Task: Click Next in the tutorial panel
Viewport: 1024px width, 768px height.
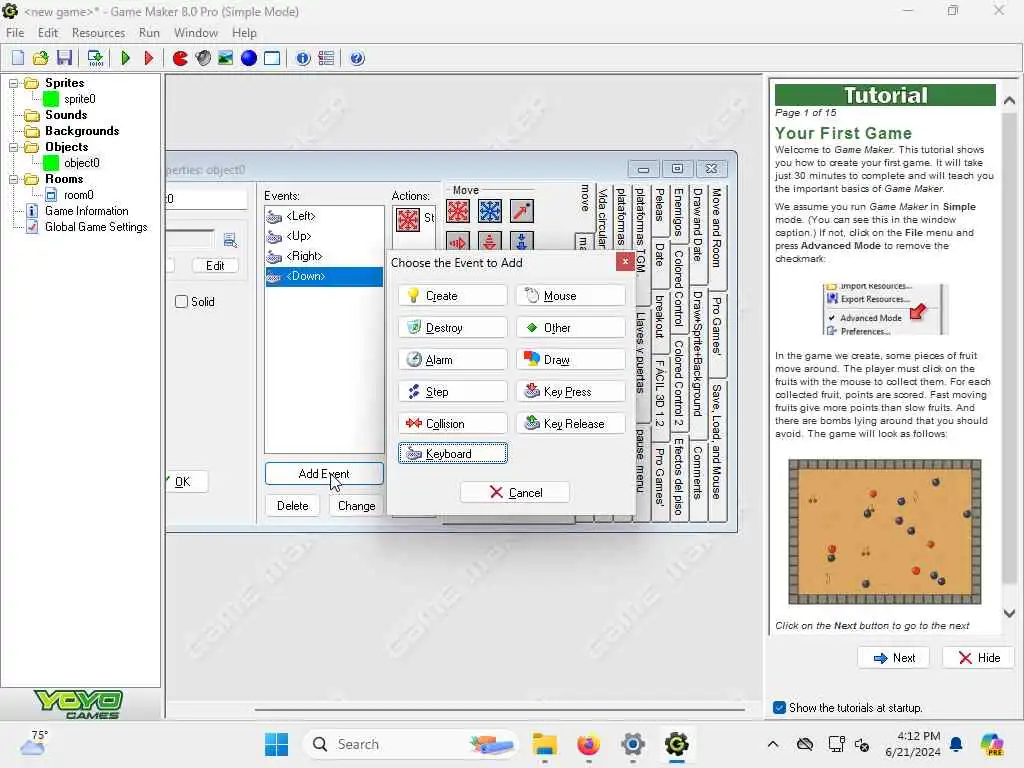Action: [x=894, y=658]
